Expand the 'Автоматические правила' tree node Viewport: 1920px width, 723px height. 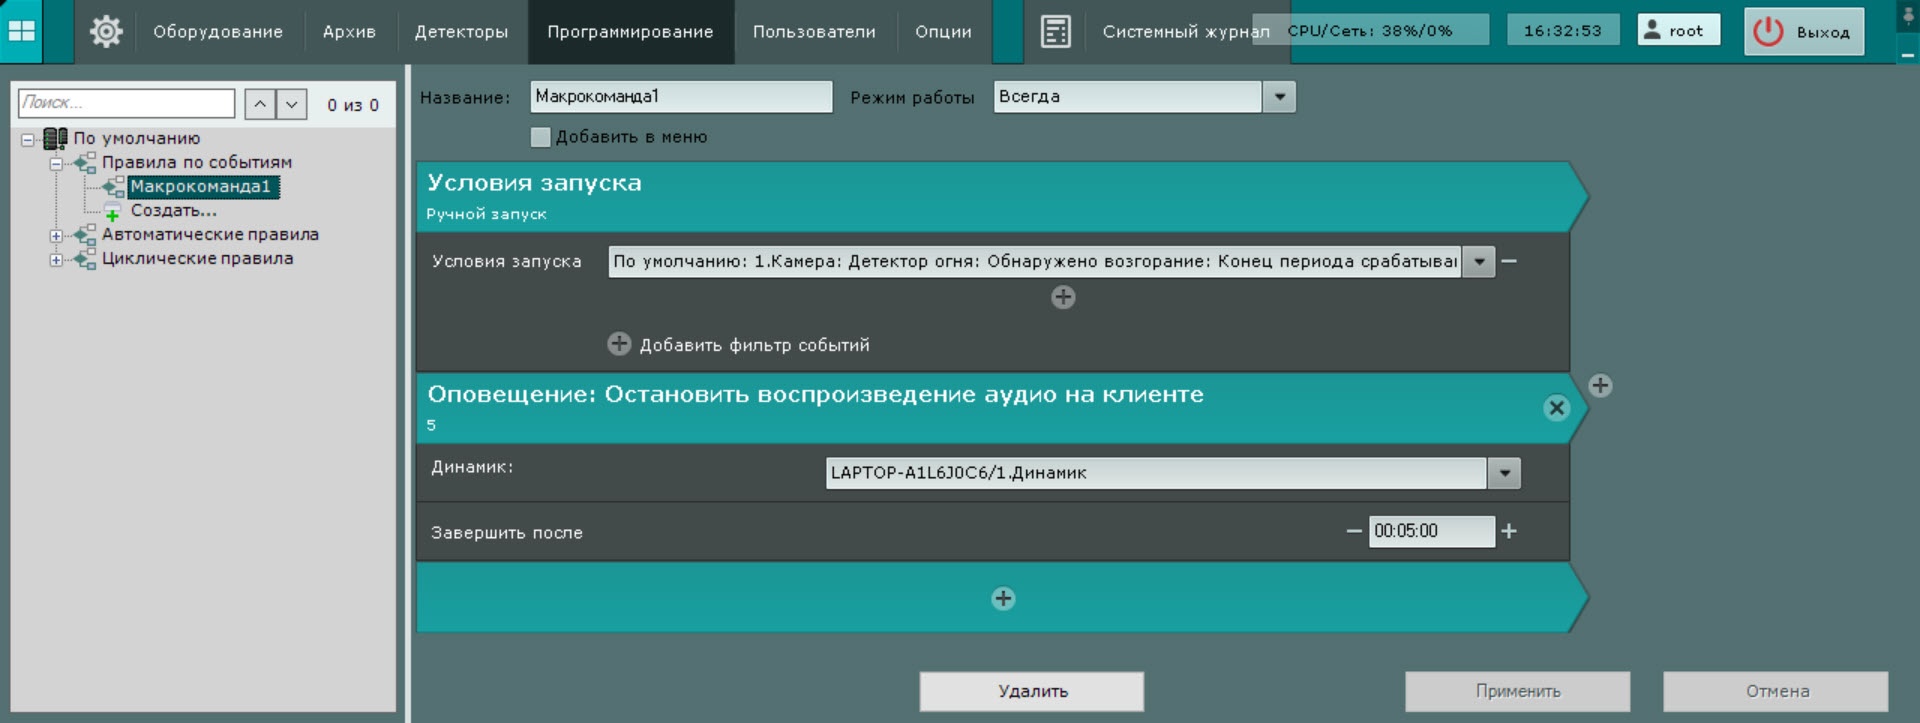click(57, 235)
